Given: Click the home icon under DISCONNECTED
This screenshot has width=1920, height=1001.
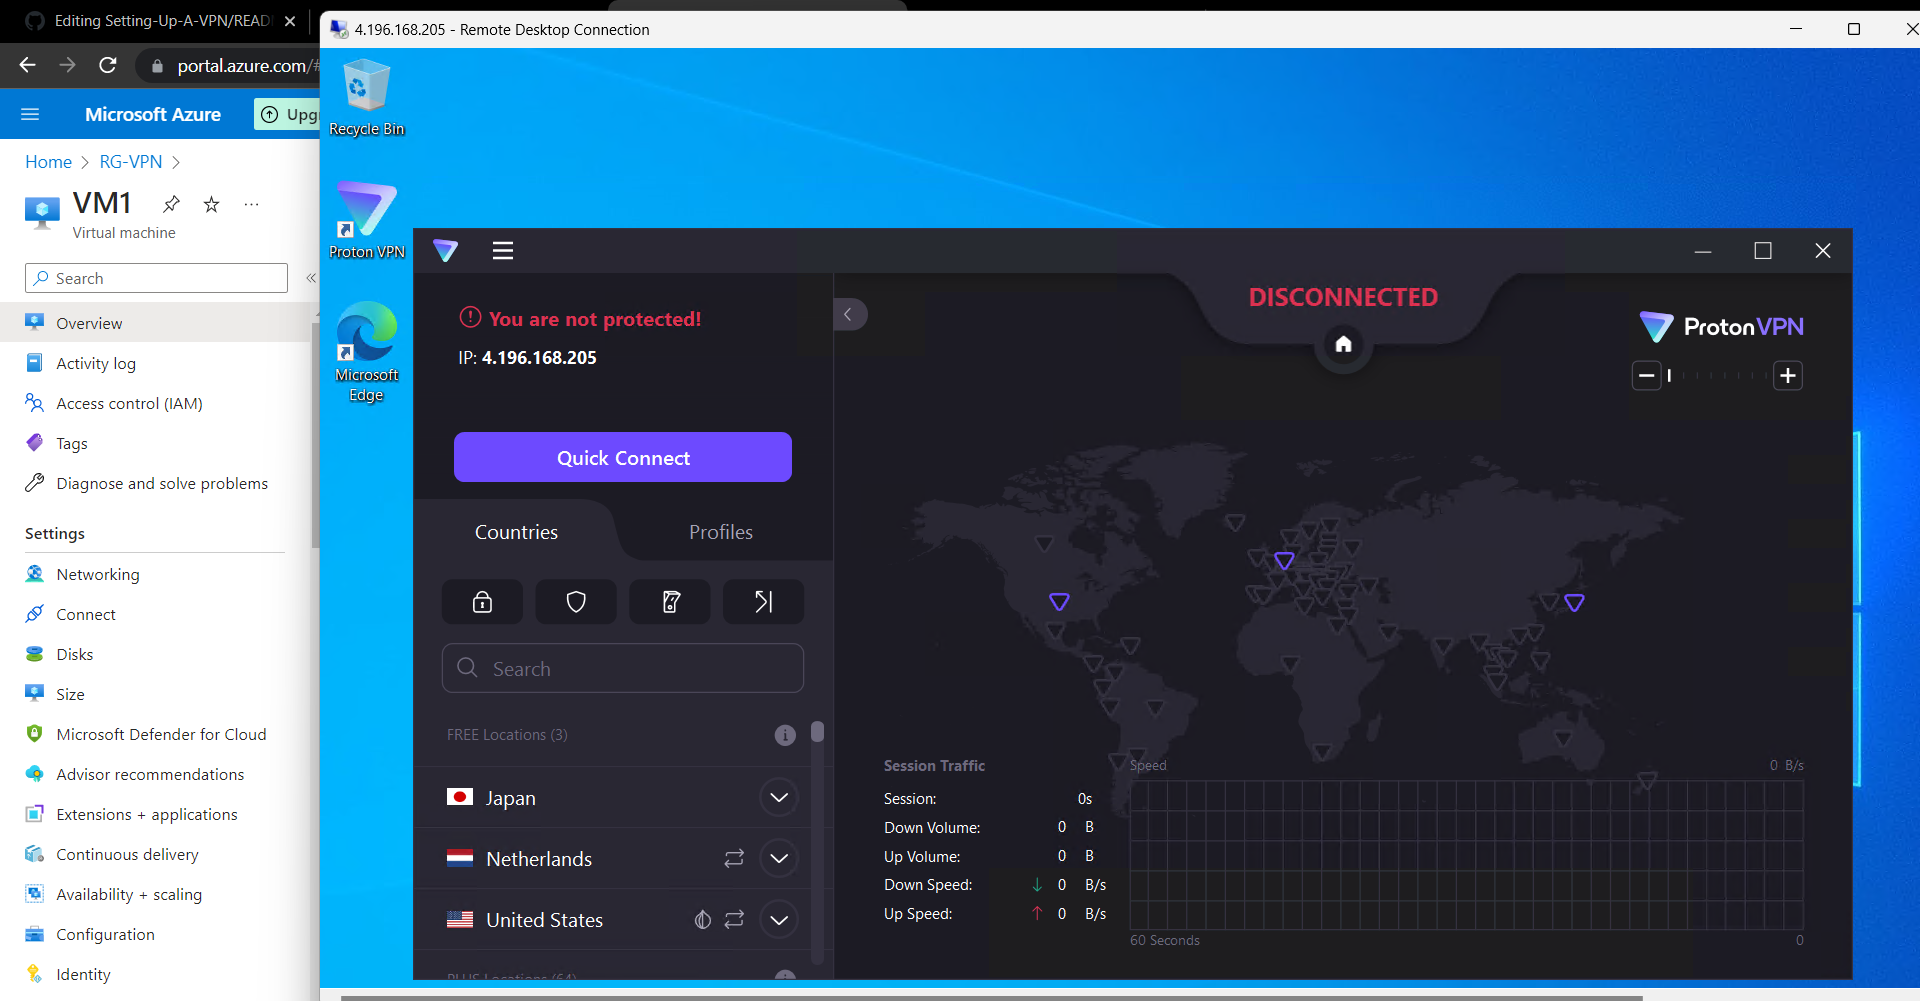Looking at the screenshot, I should point(1343,344).
